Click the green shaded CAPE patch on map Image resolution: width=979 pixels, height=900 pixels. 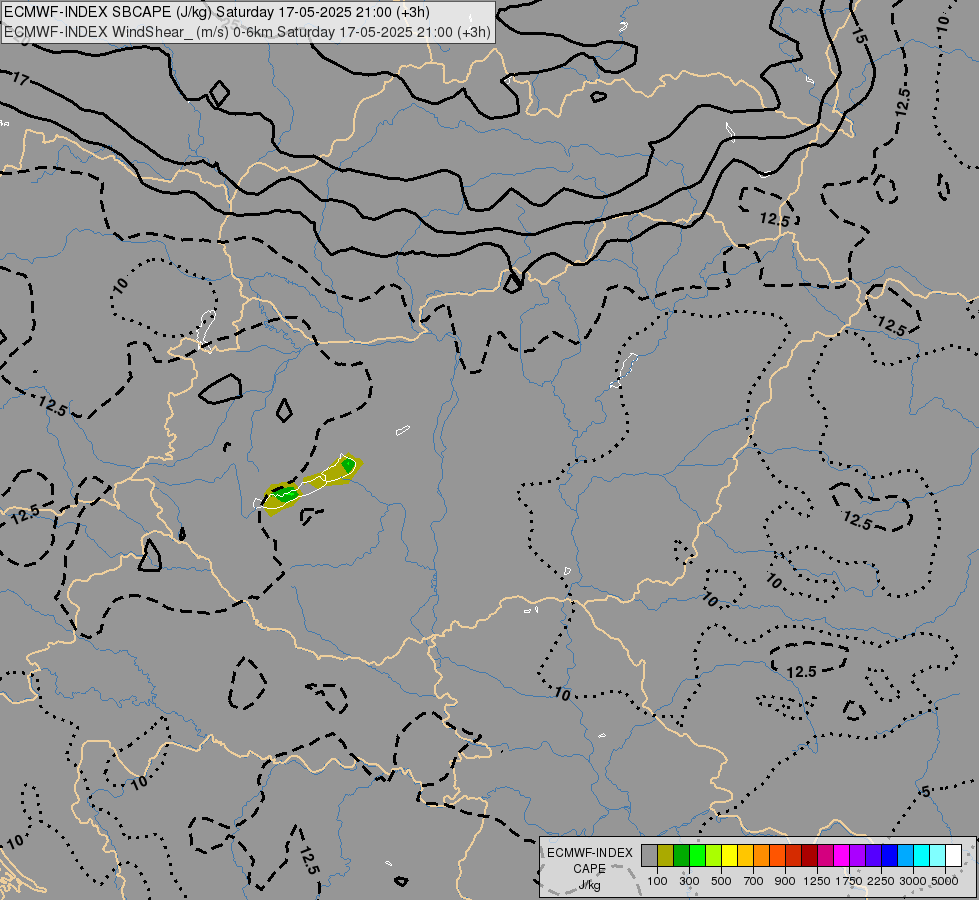285,495
